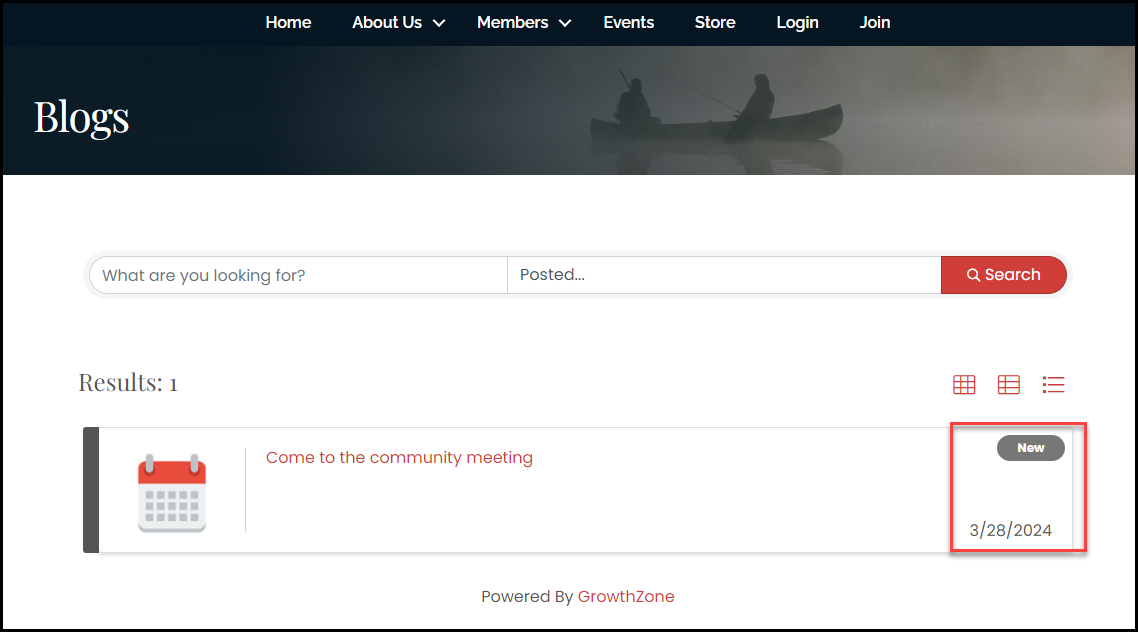Go to the Home menu item
Image resolution: width=1138 pixels, height=632 pixels.
288,22
